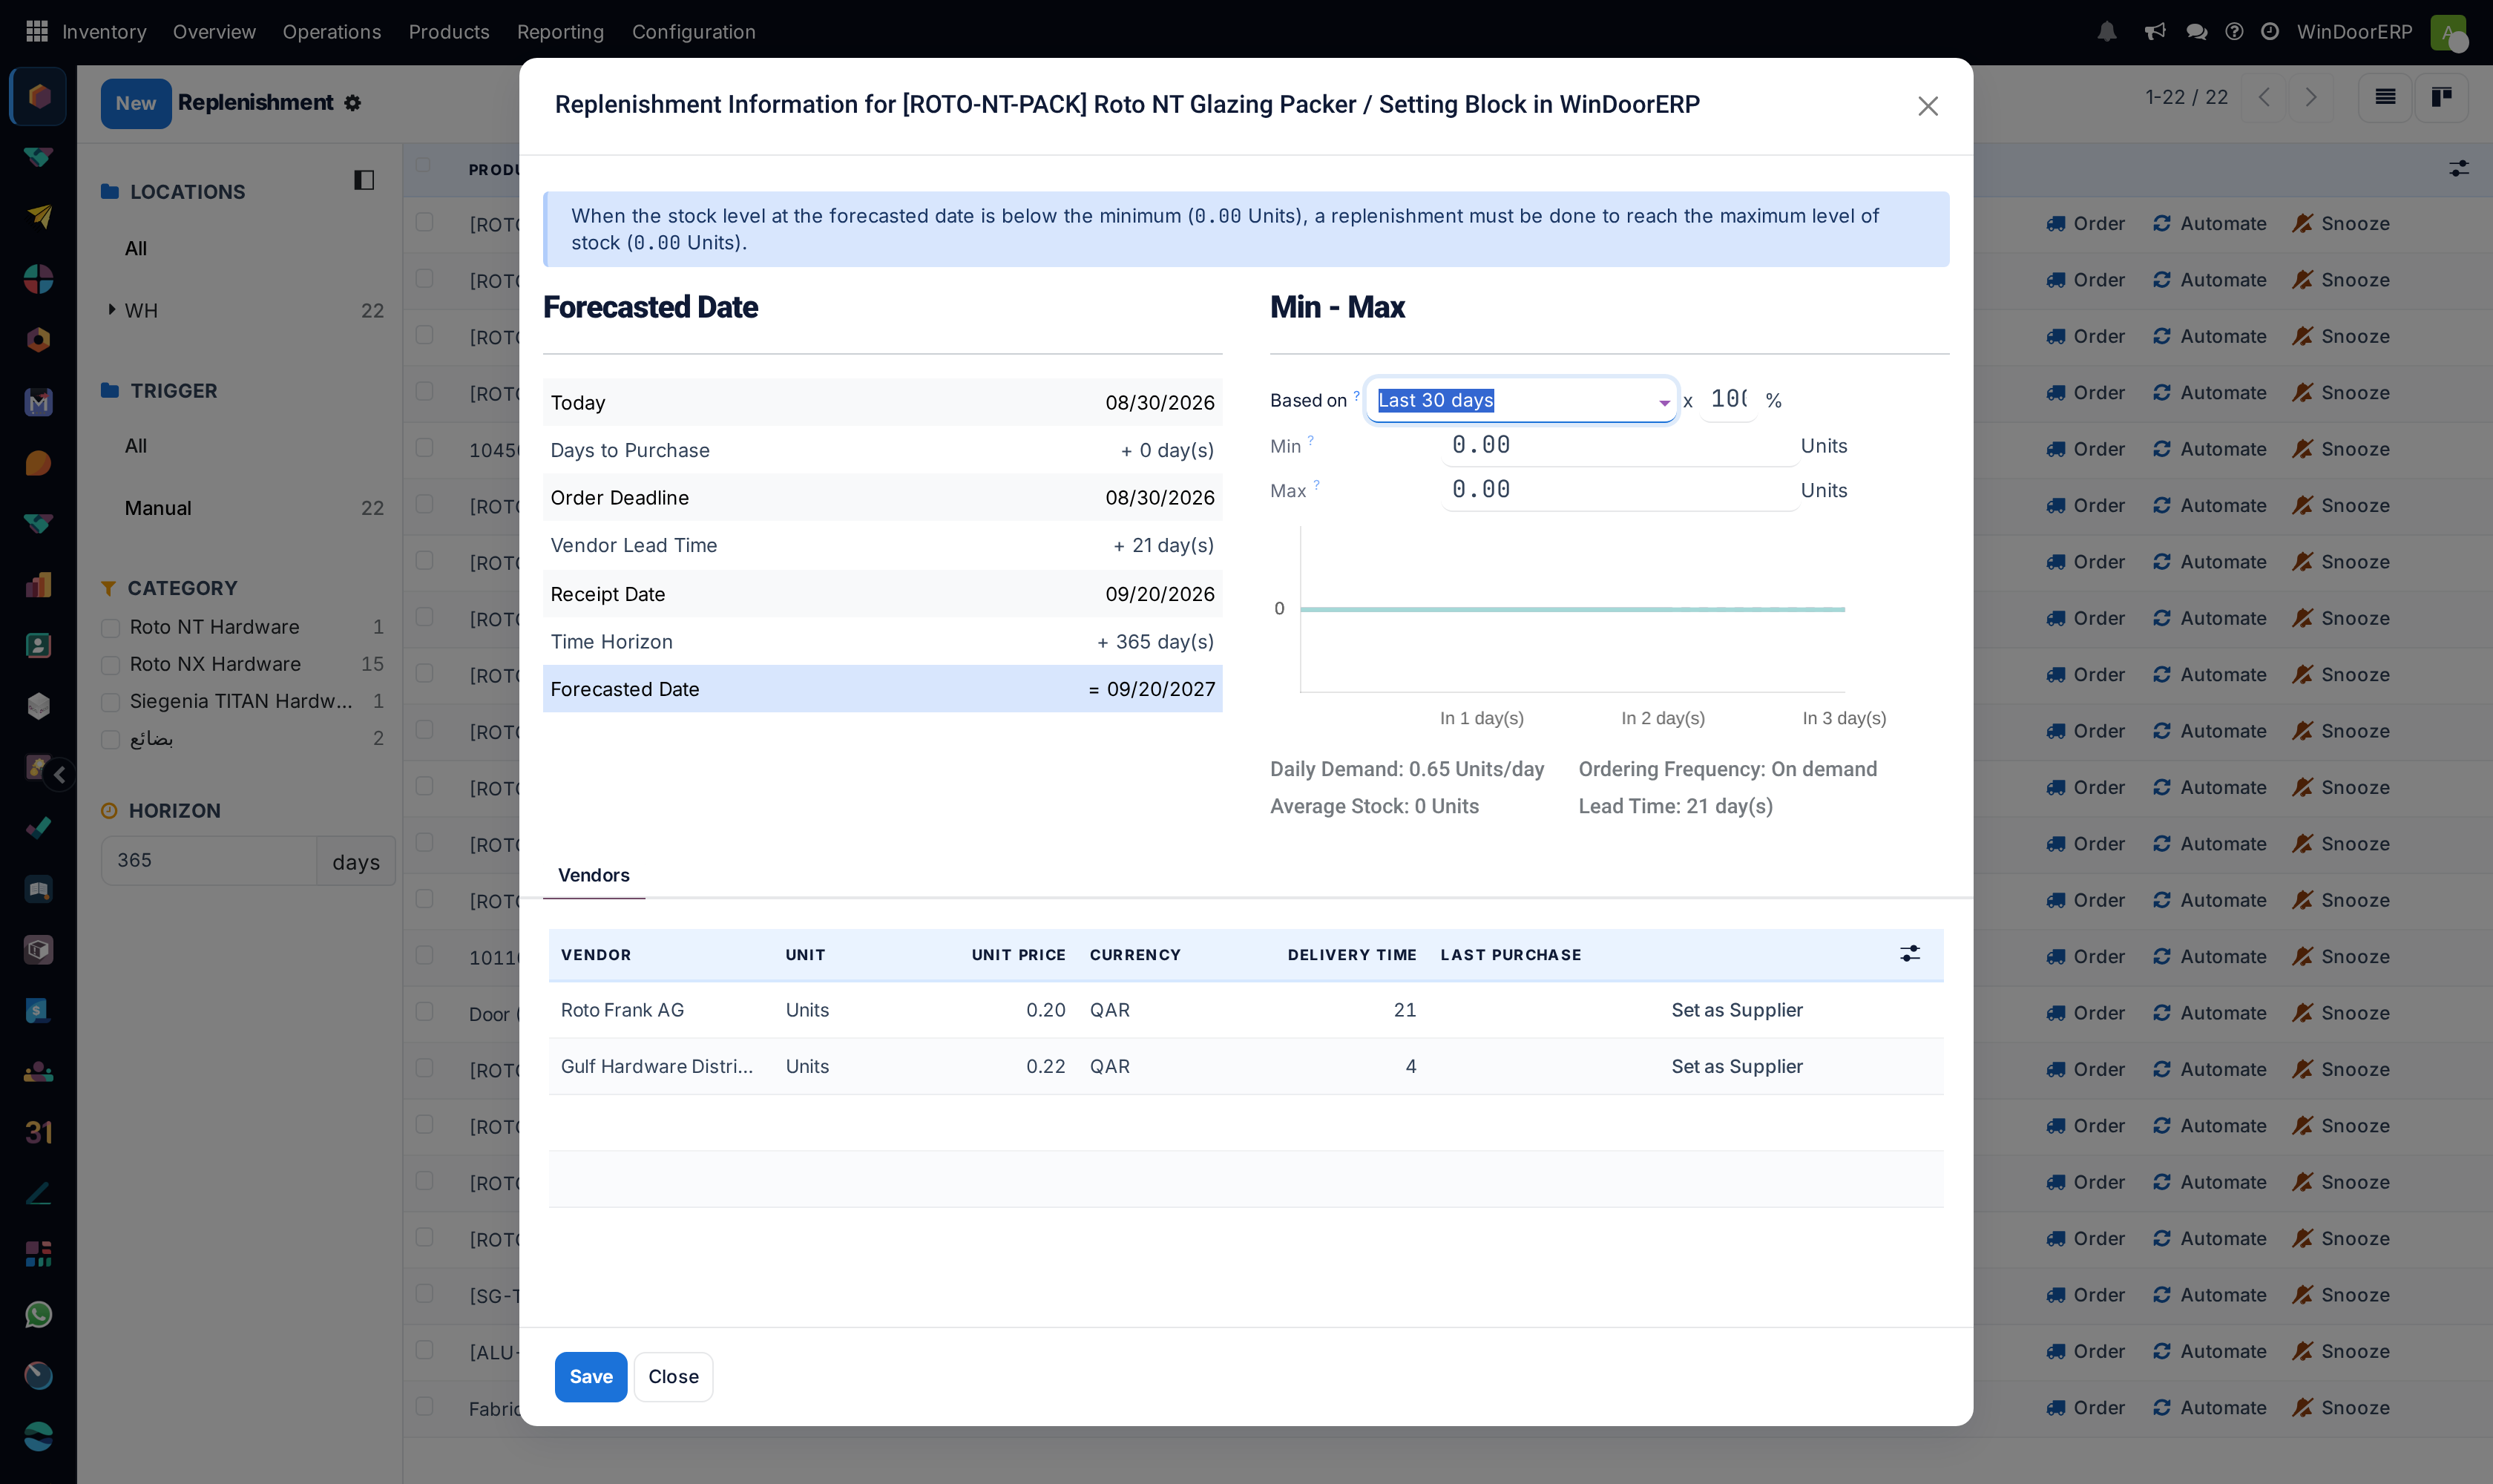2493x1484 pixels.
Task: Expand the WH location tree item
Action: click(112, 310)
